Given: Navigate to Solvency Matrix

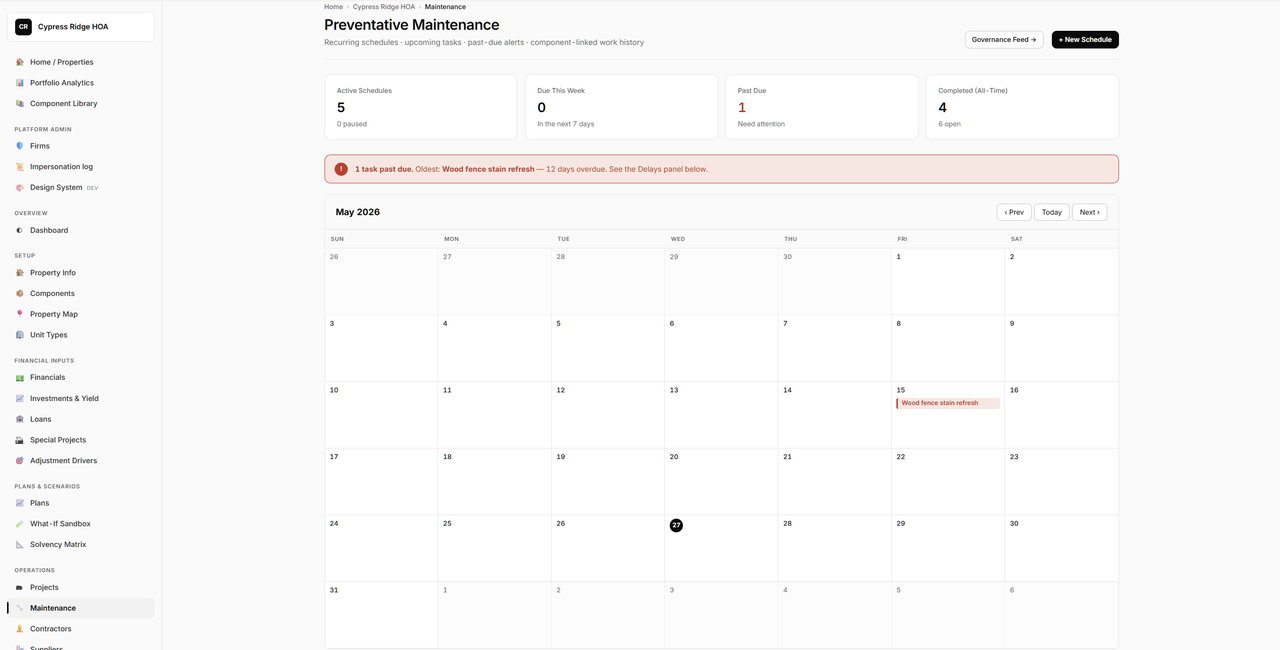Looking at the screenshot, I should pyautogui.click(x=81, y=545).
